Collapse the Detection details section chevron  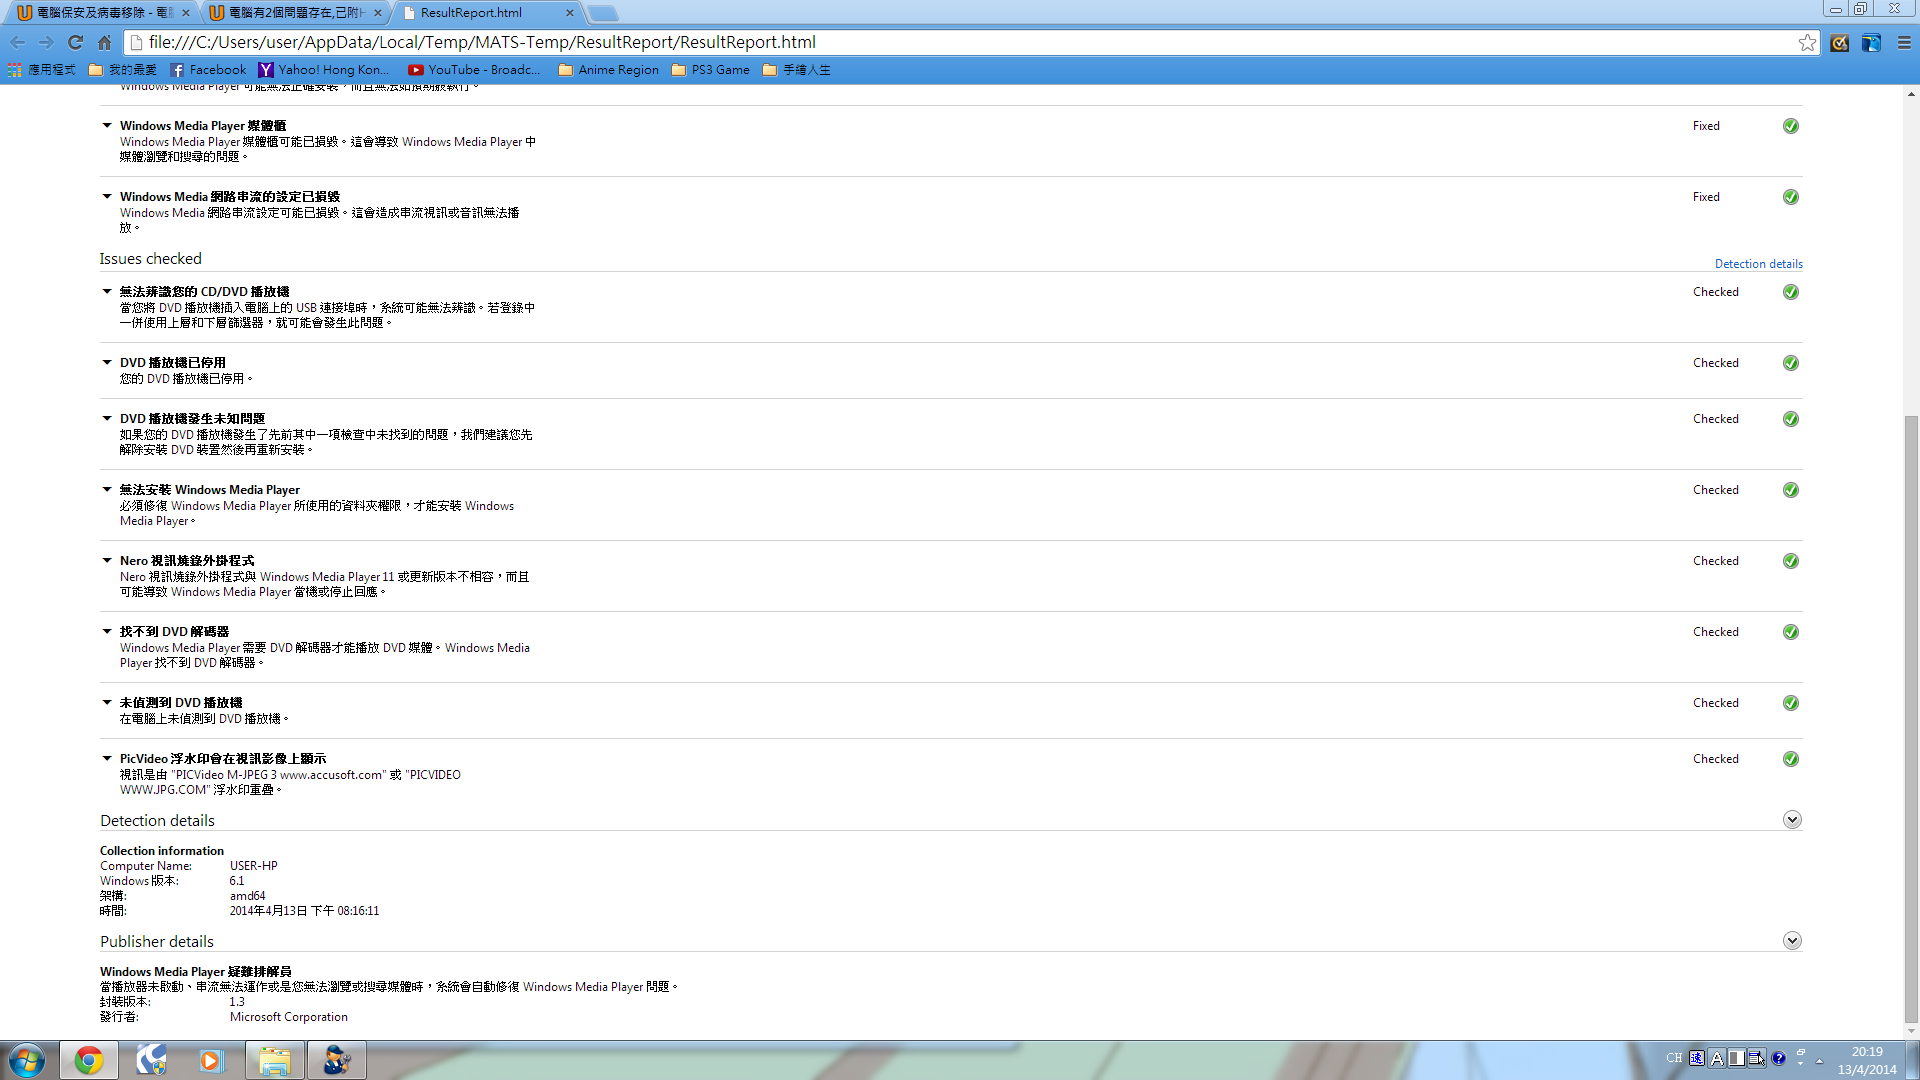[1792, 820]
